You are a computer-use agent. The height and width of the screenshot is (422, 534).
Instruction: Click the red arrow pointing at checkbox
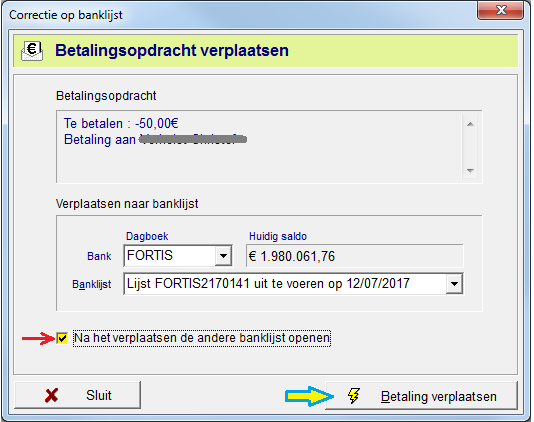click(38, 338)
